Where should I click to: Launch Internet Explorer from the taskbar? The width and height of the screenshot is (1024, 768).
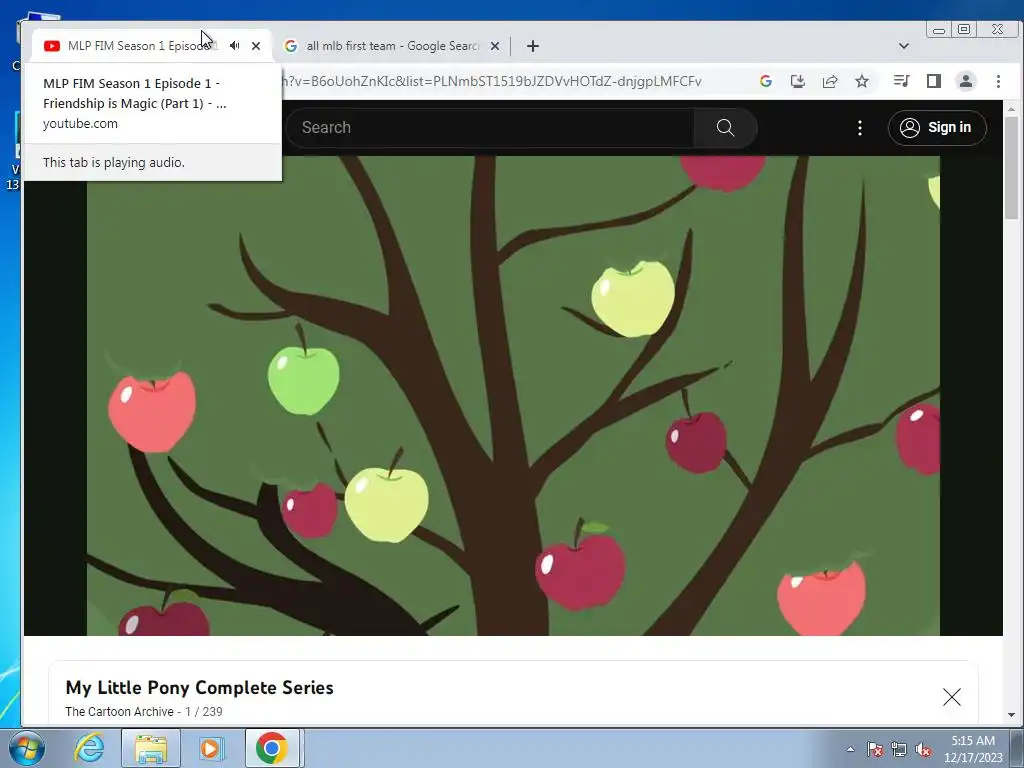pyautogui.click(x=88, y=748)
